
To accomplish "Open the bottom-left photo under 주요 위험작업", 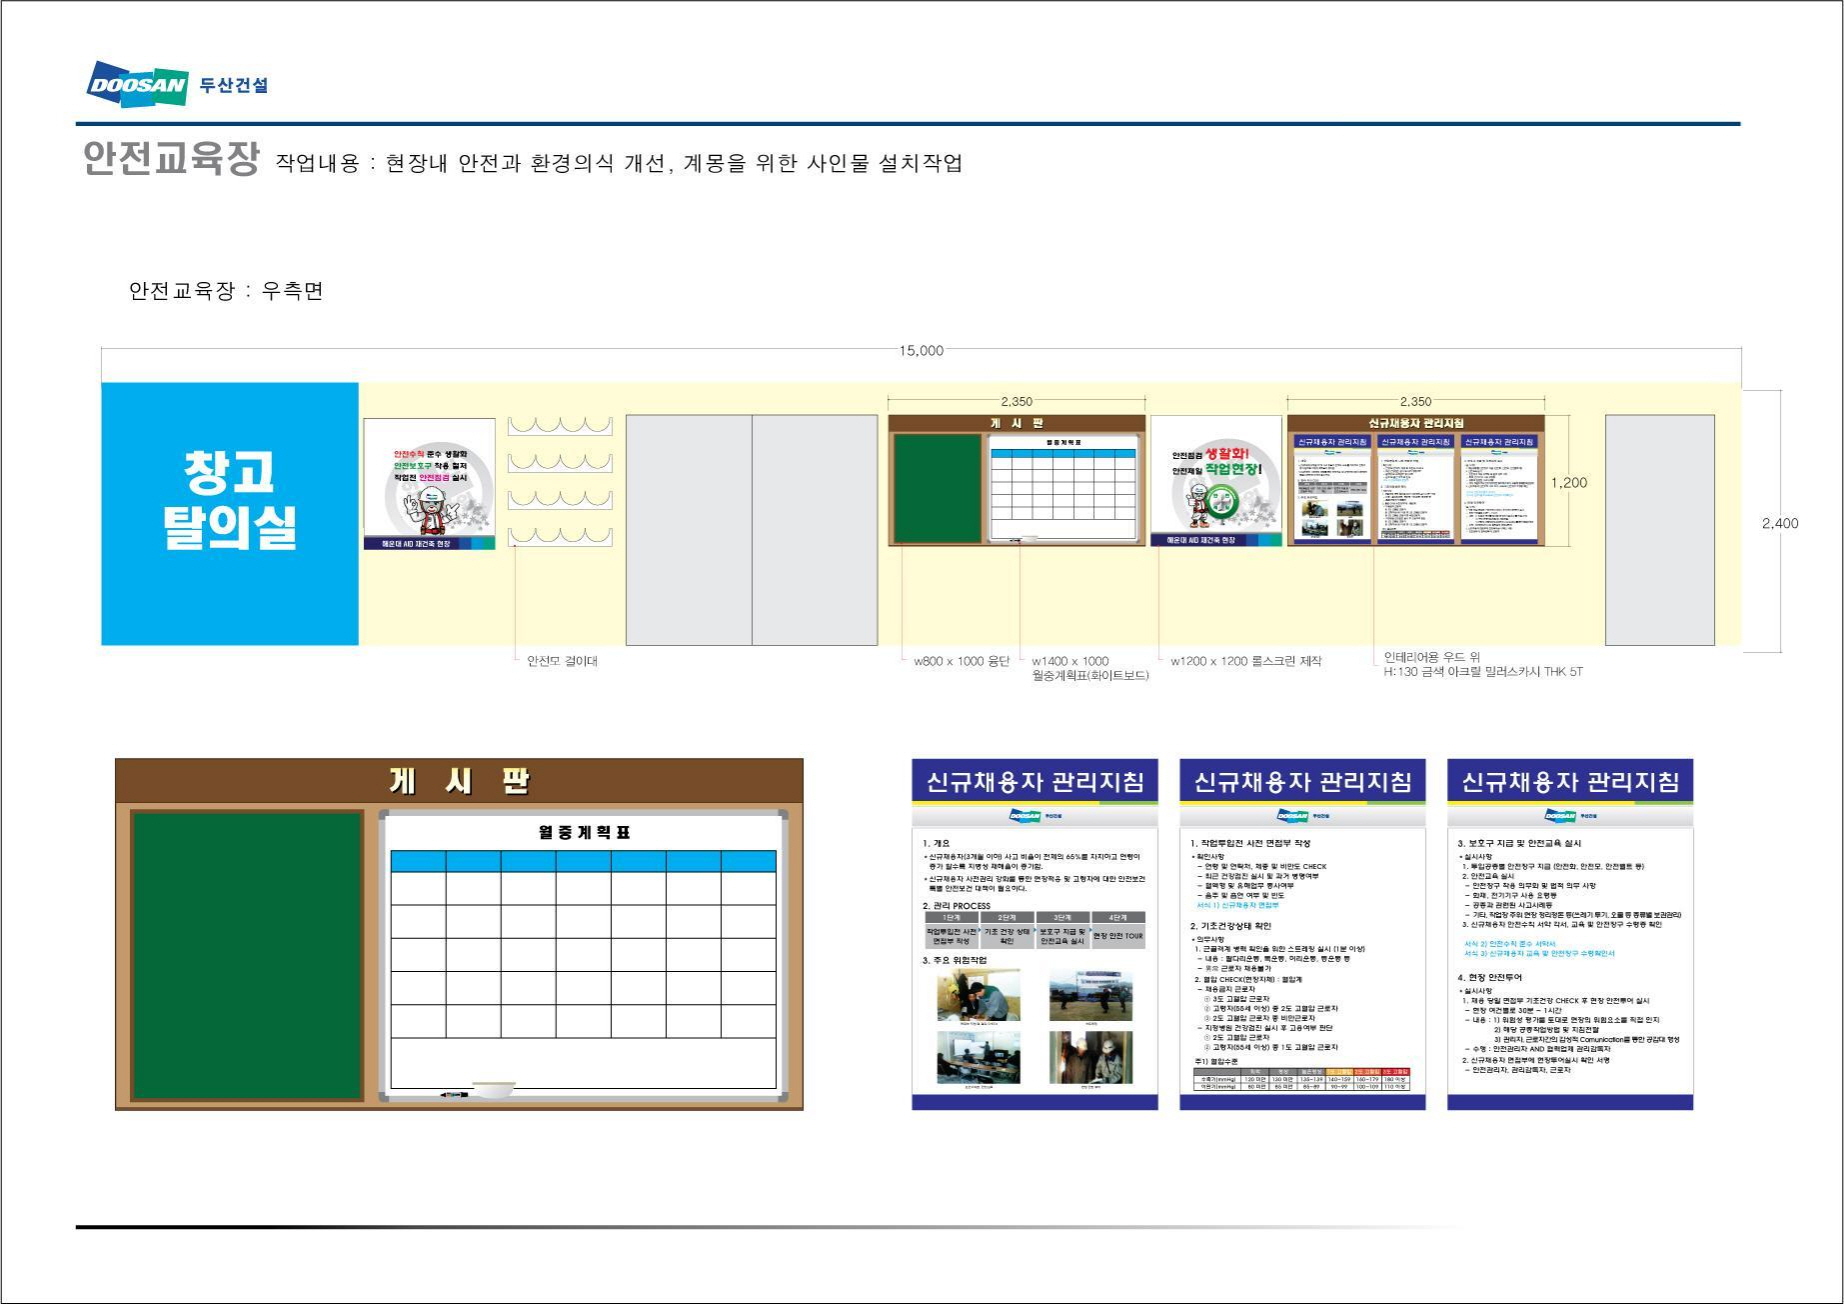I will tap(979, 1057).
